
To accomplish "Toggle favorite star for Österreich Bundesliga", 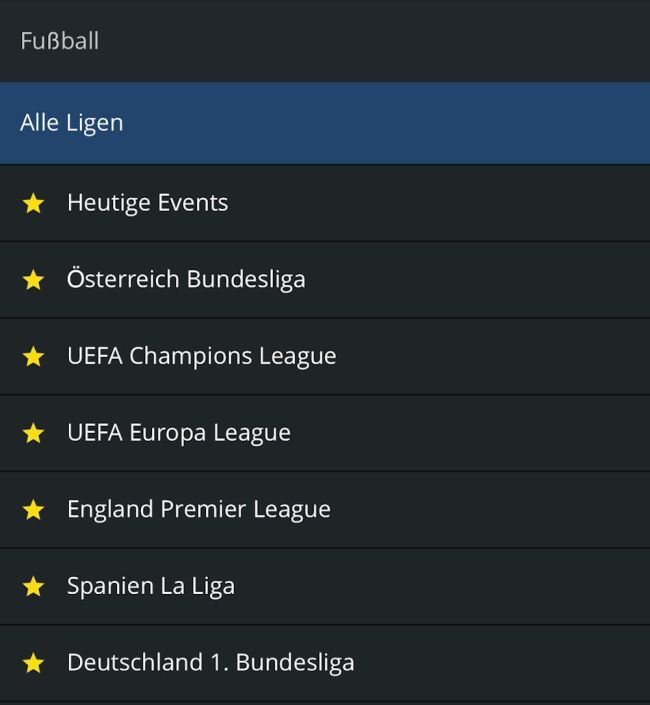I will (x=33, y=280).
